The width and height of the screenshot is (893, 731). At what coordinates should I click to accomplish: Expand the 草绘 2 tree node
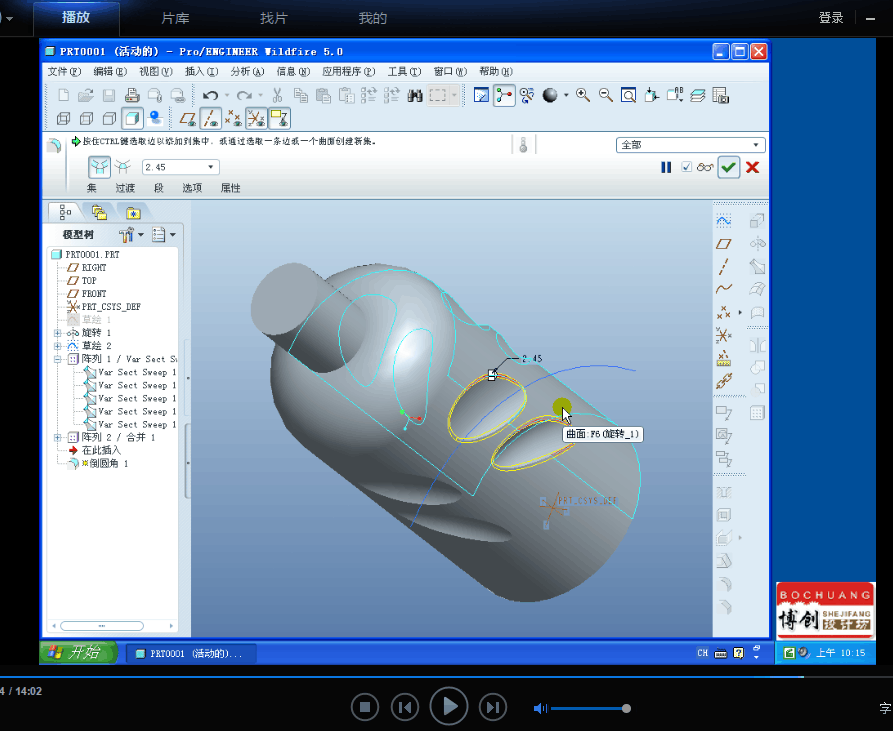click(x=58, y=346)
